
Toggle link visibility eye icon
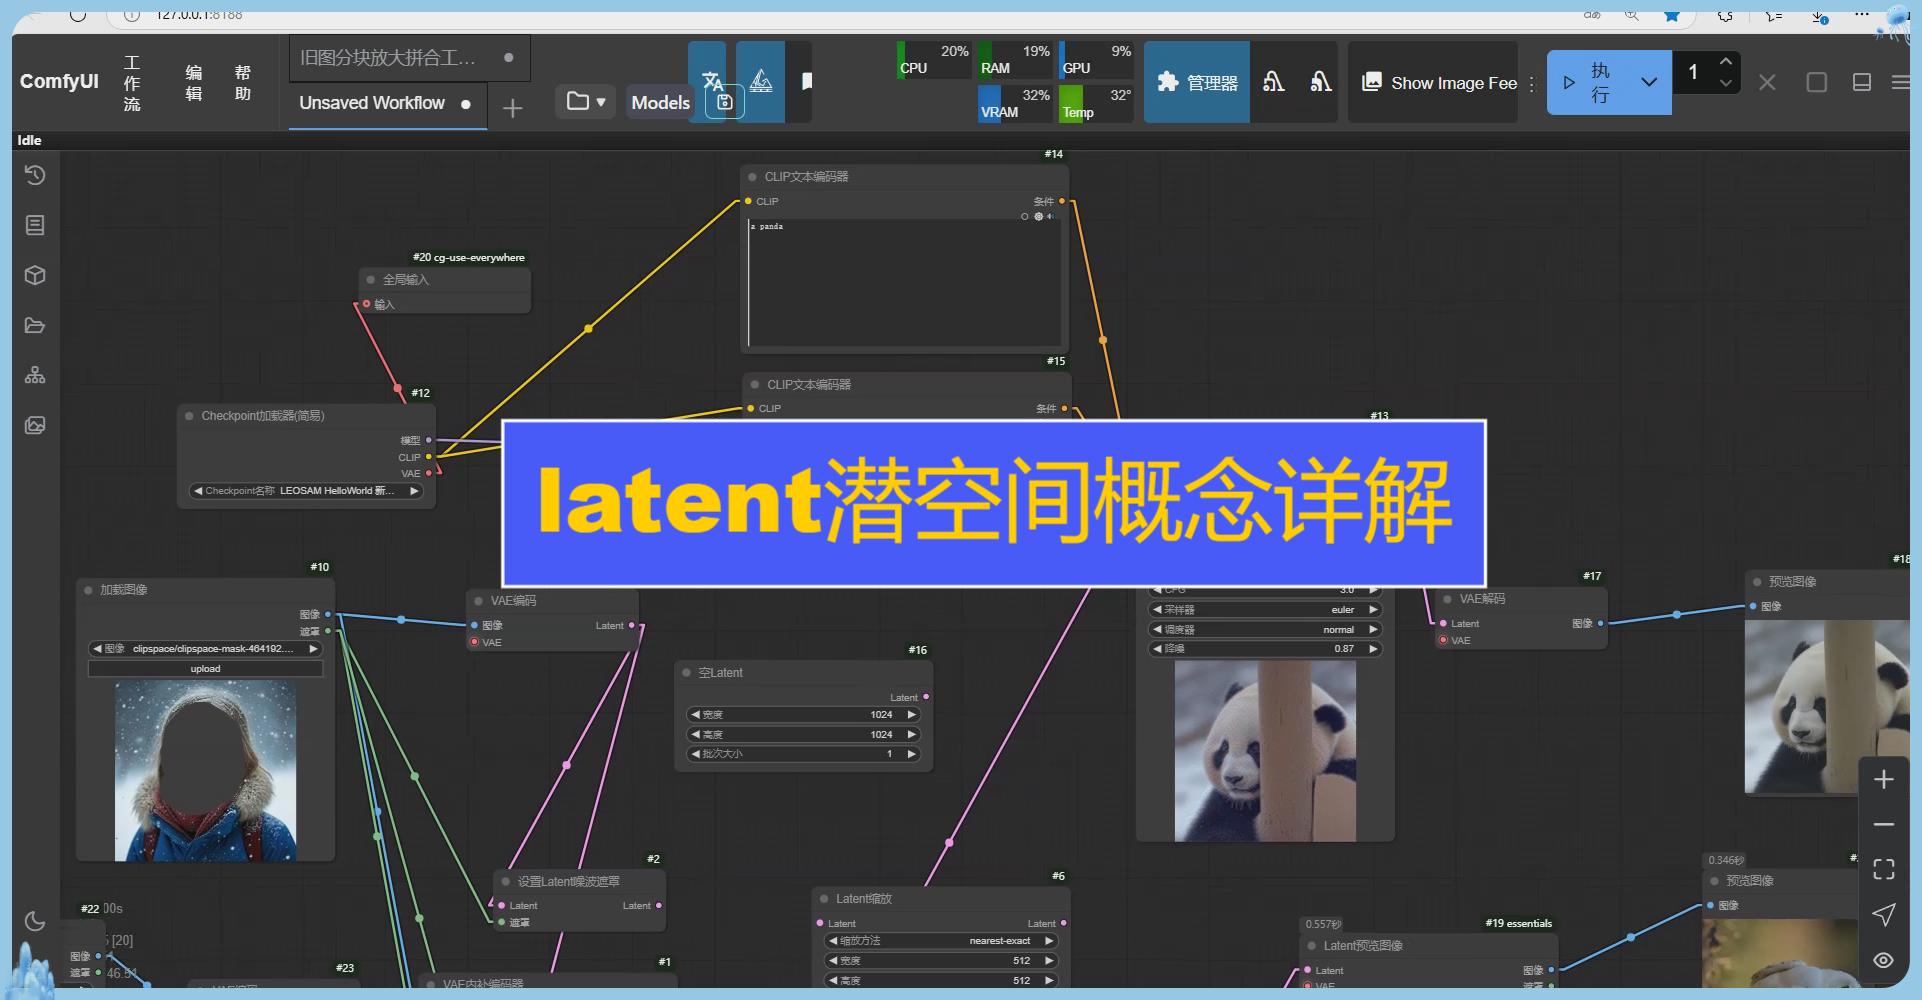click(x=1883, y=960)
